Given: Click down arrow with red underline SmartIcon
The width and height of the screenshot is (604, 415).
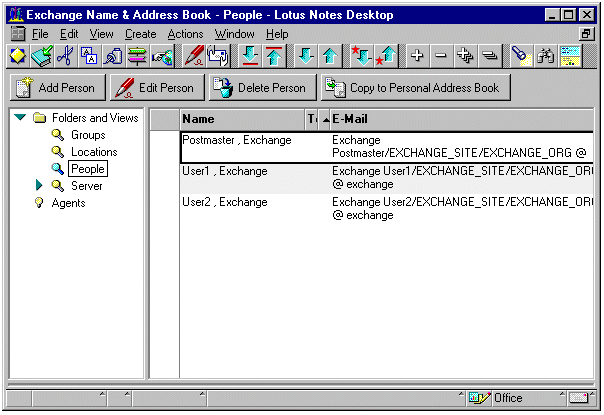Looking at the screenshot, I should 250,56.
